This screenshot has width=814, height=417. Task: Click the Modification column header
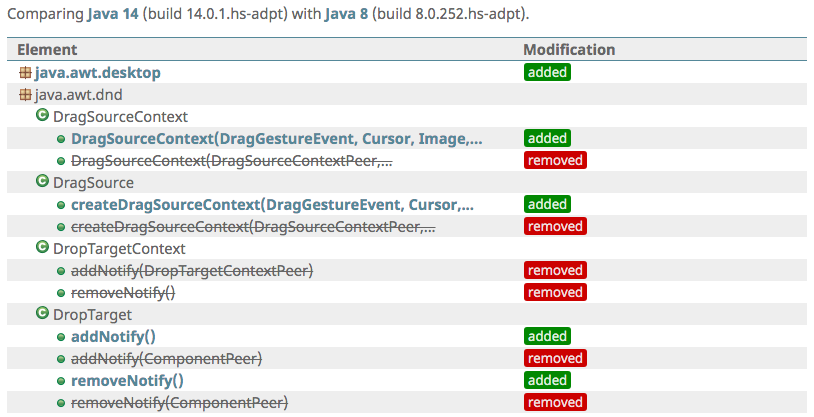(x=569, y=50)
